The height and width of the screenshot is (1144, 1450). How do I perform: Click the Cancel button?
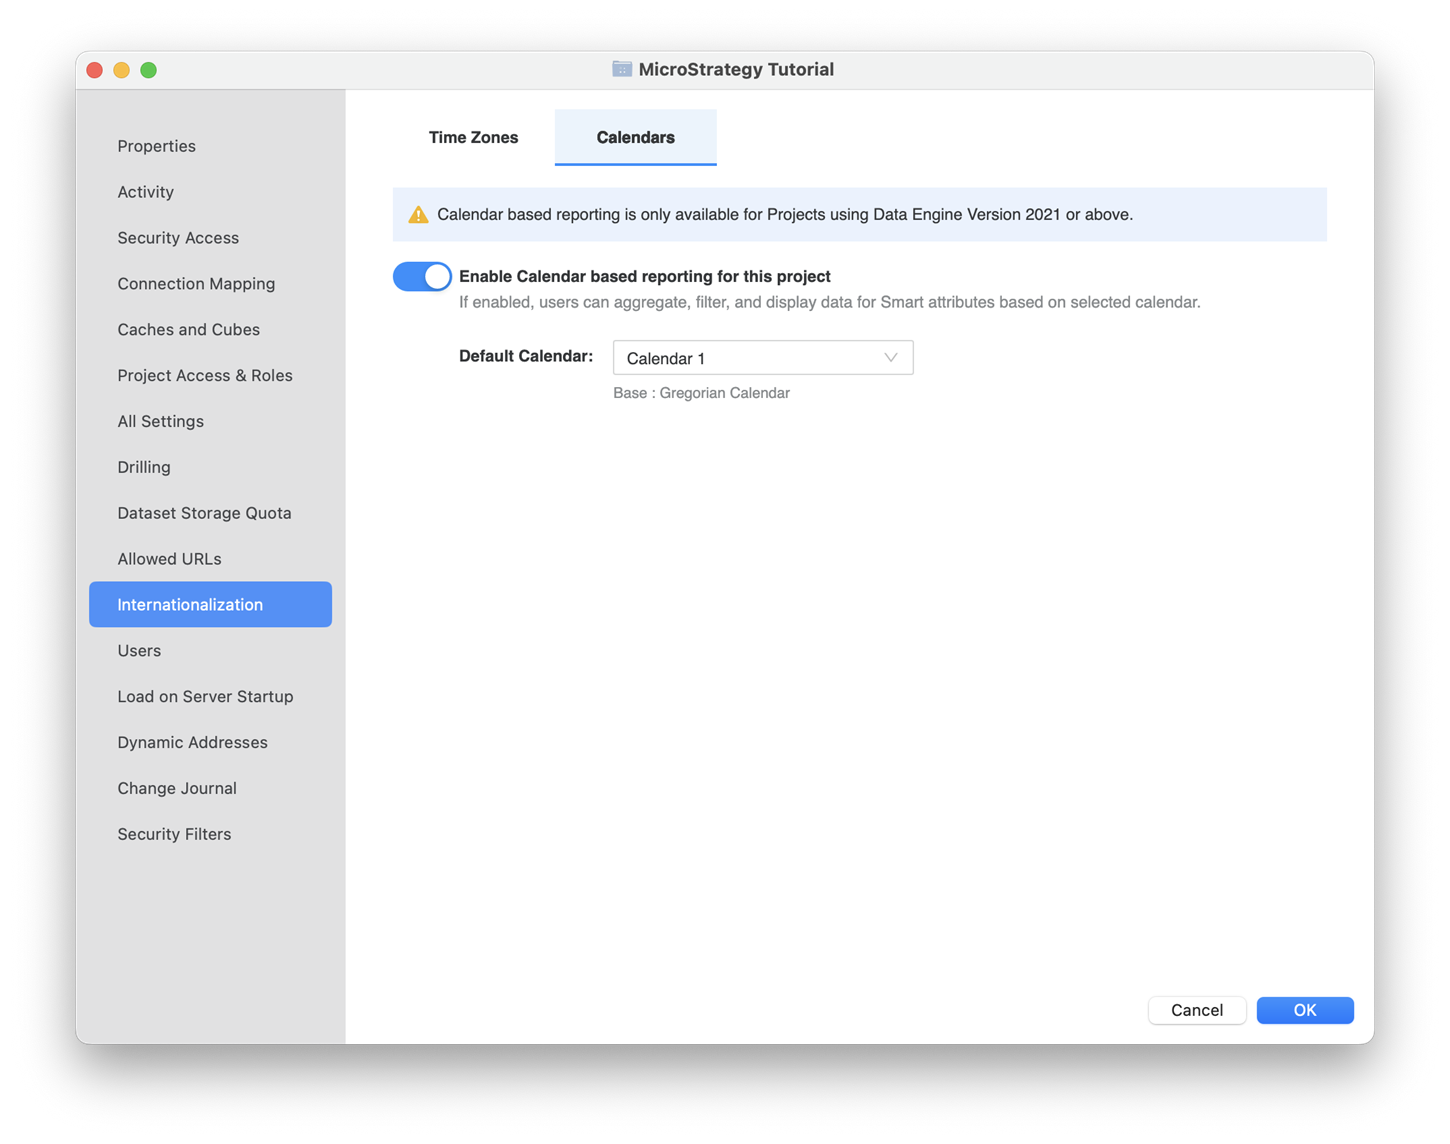tap(1196, 1010)
